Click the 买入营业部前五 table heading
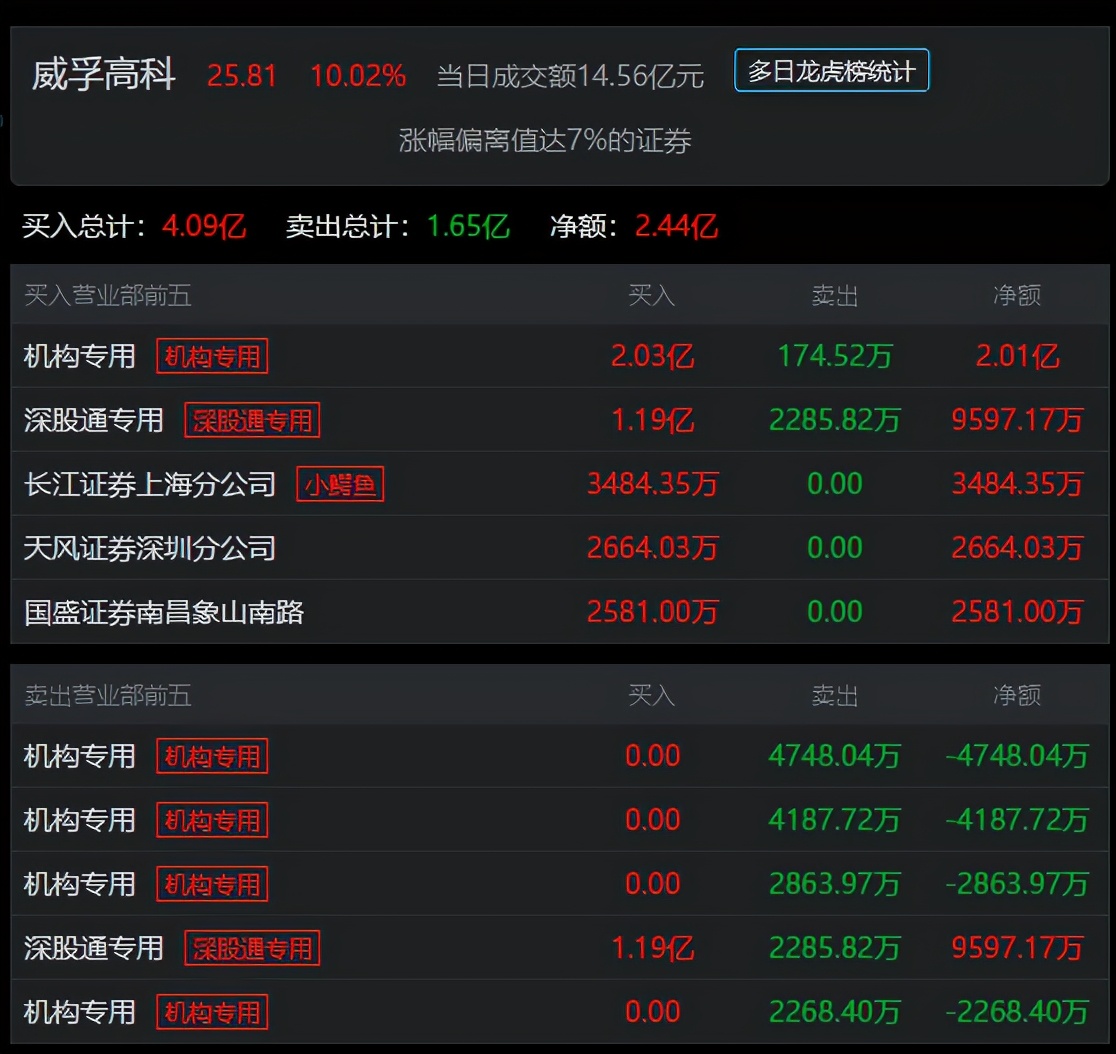Screen dimensions: 1116x1054 click(x=107, y=295)
